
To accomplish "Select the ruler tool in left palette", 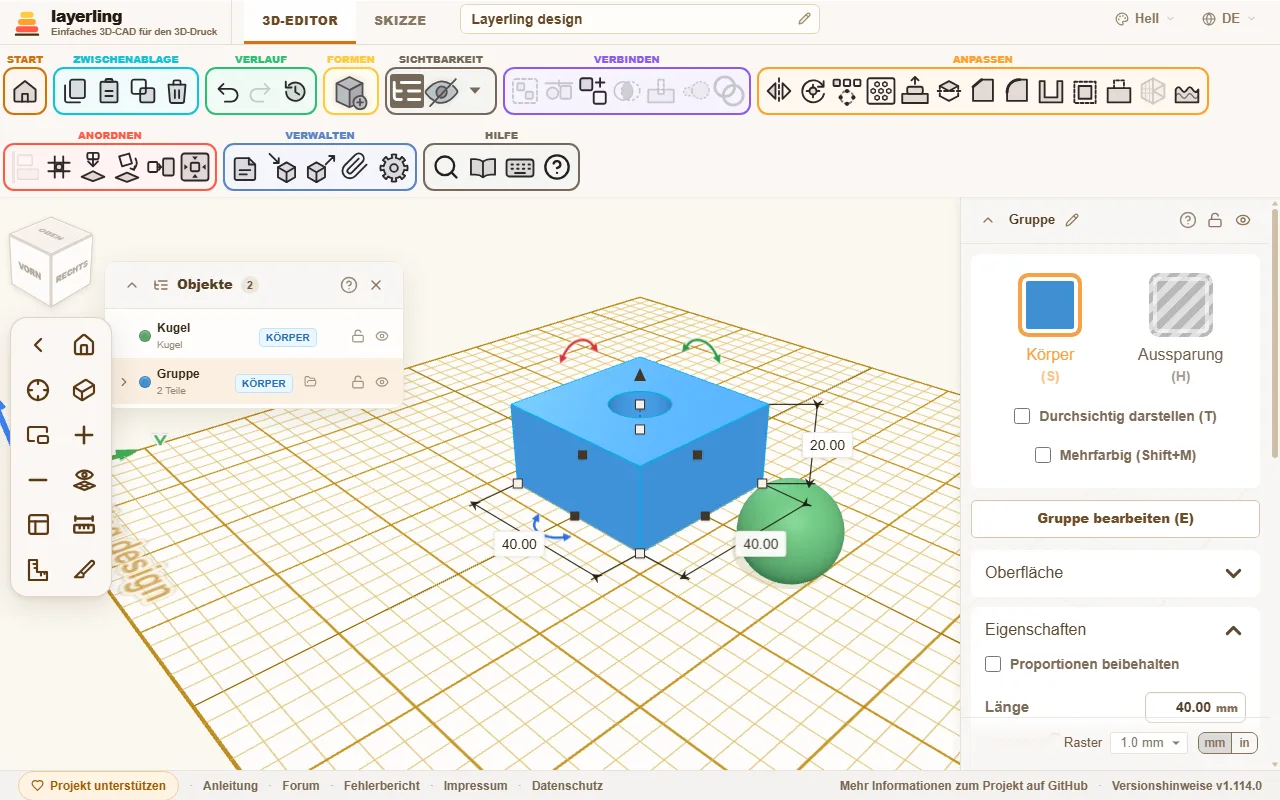I will (x=84, y=525).
